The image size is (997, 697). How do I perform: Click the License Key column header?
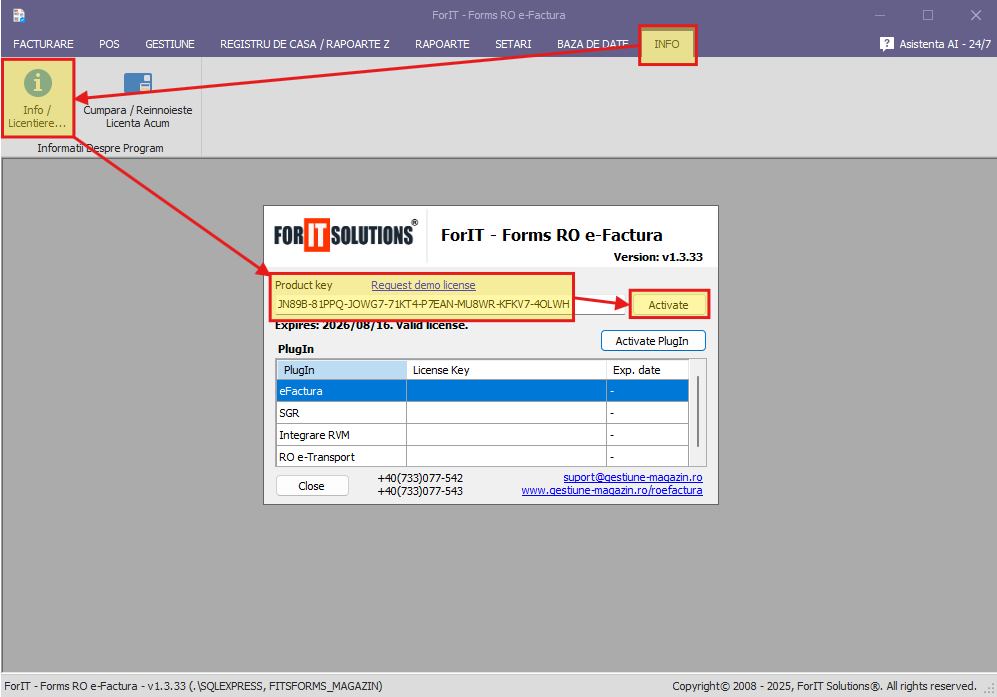tap(506, 370)
